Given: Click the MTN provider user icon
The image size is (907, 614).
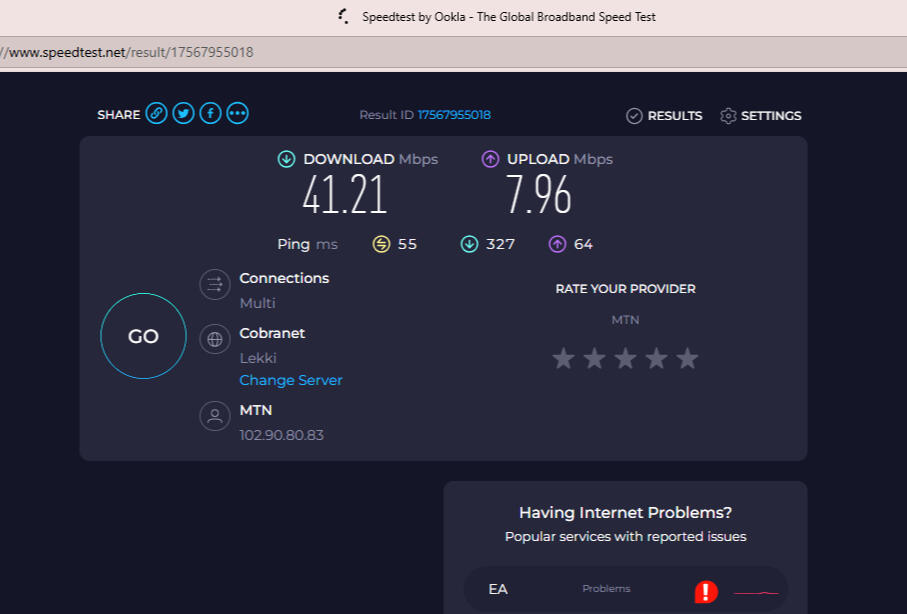Looking at the screenshot, I should click(214, 416).
